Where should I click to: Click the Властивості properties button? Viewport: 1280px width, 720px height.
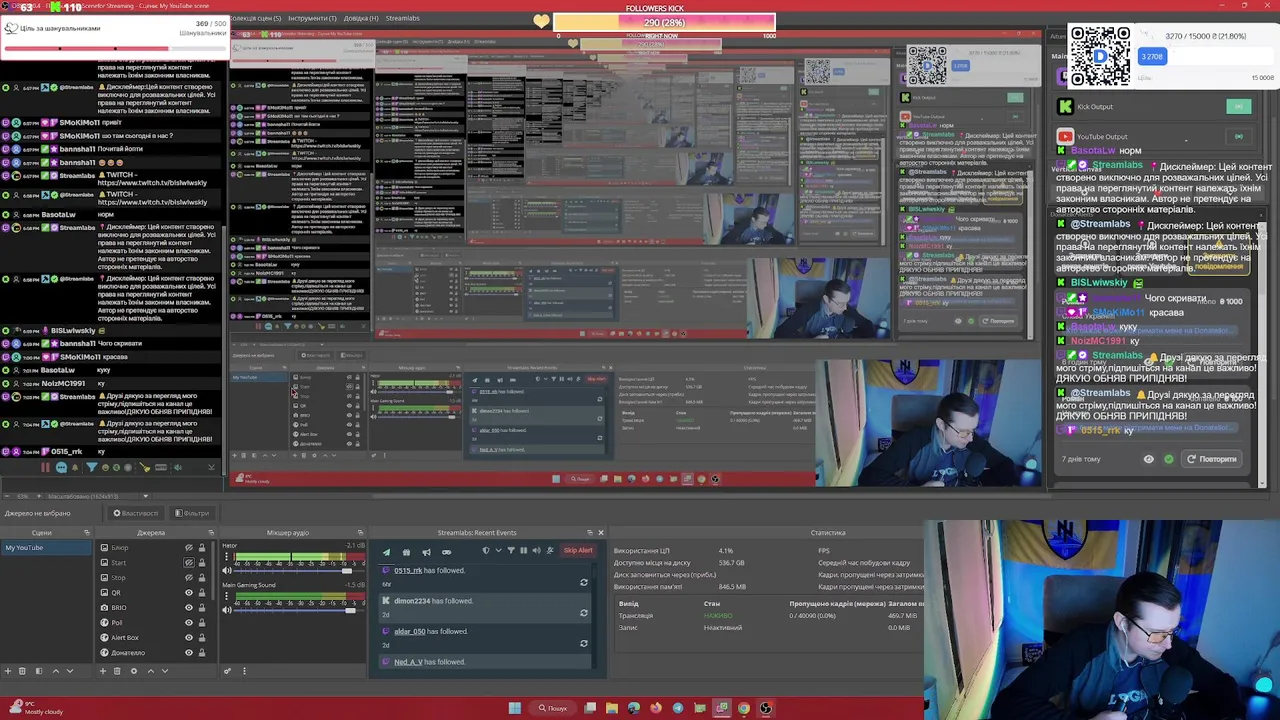point(136,513)
